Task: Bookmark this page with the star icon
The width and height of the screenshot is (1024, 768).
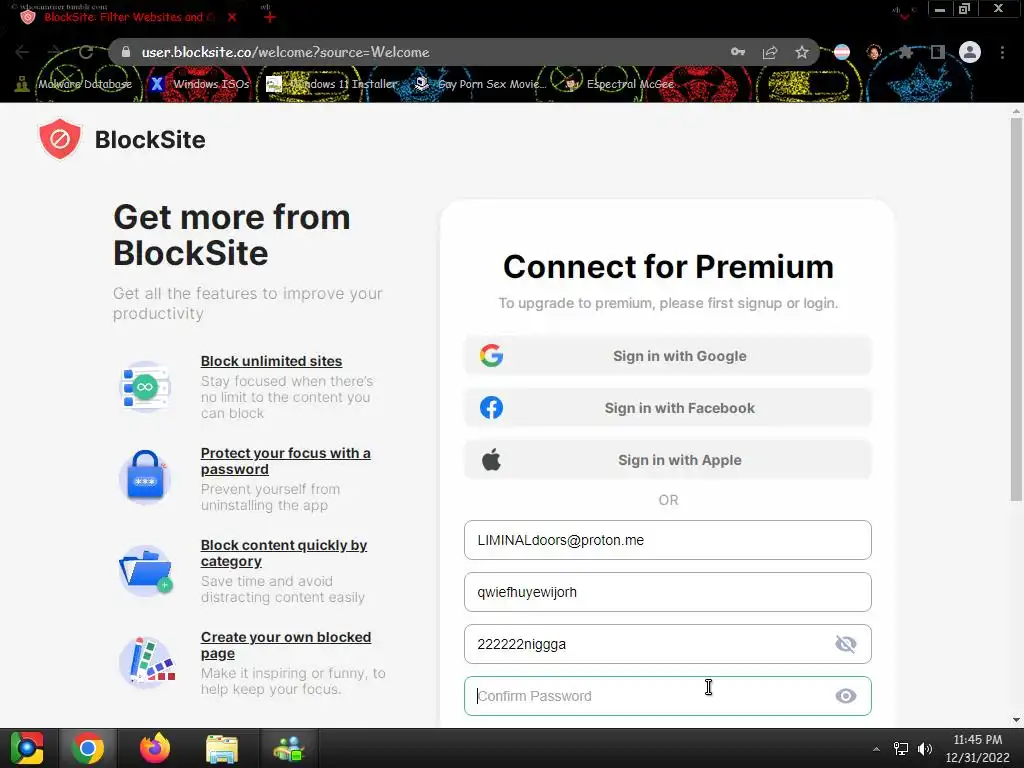Action: (802, 52)
